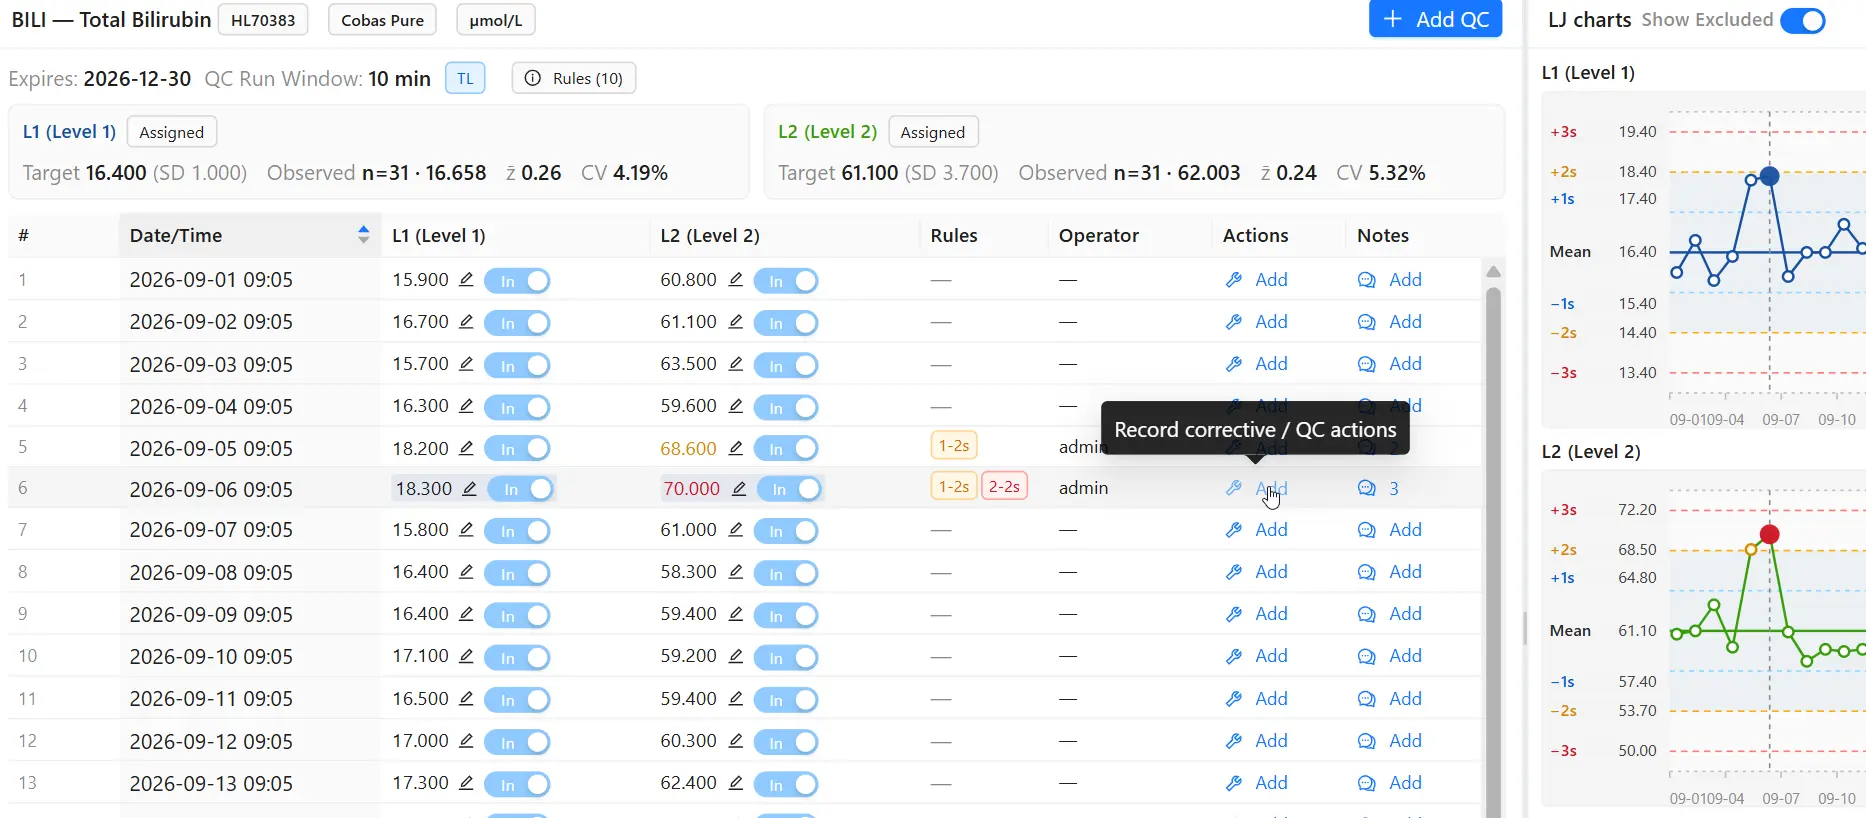Open notes bubble icon for row 6
Image resolution: width=1866 pixels, height=818 pixels.
[x=1366, y=488]
